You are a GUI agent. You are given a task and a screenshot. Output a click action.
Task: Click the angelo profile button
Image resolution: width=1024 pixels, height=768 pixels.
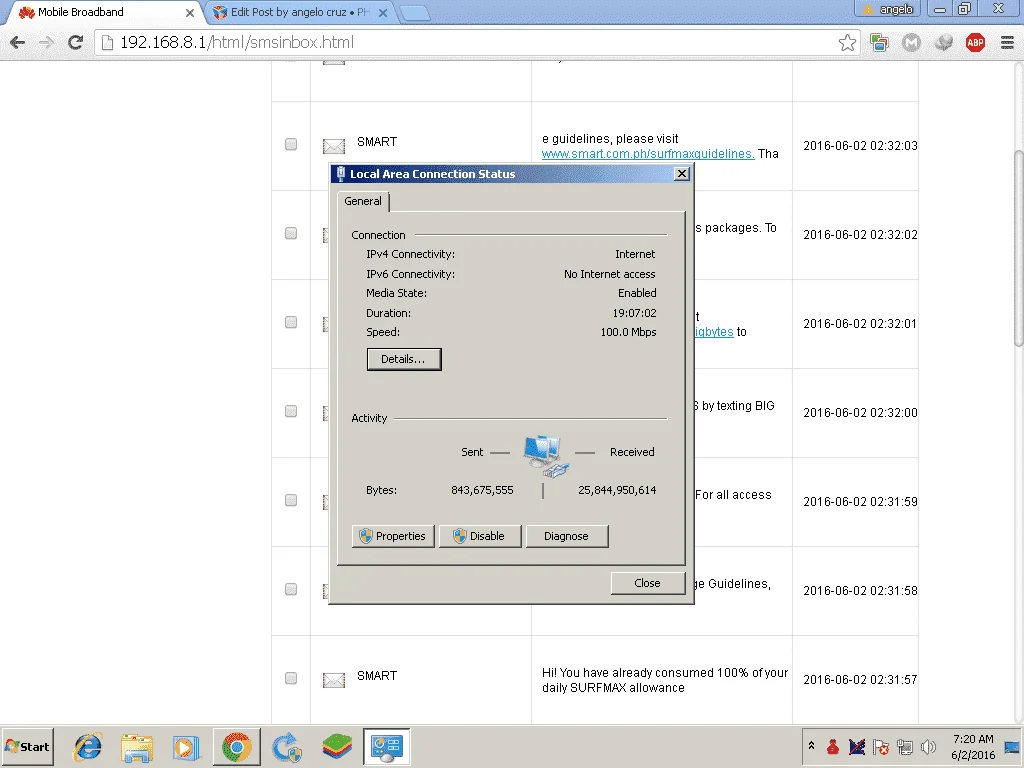[887, 9]
